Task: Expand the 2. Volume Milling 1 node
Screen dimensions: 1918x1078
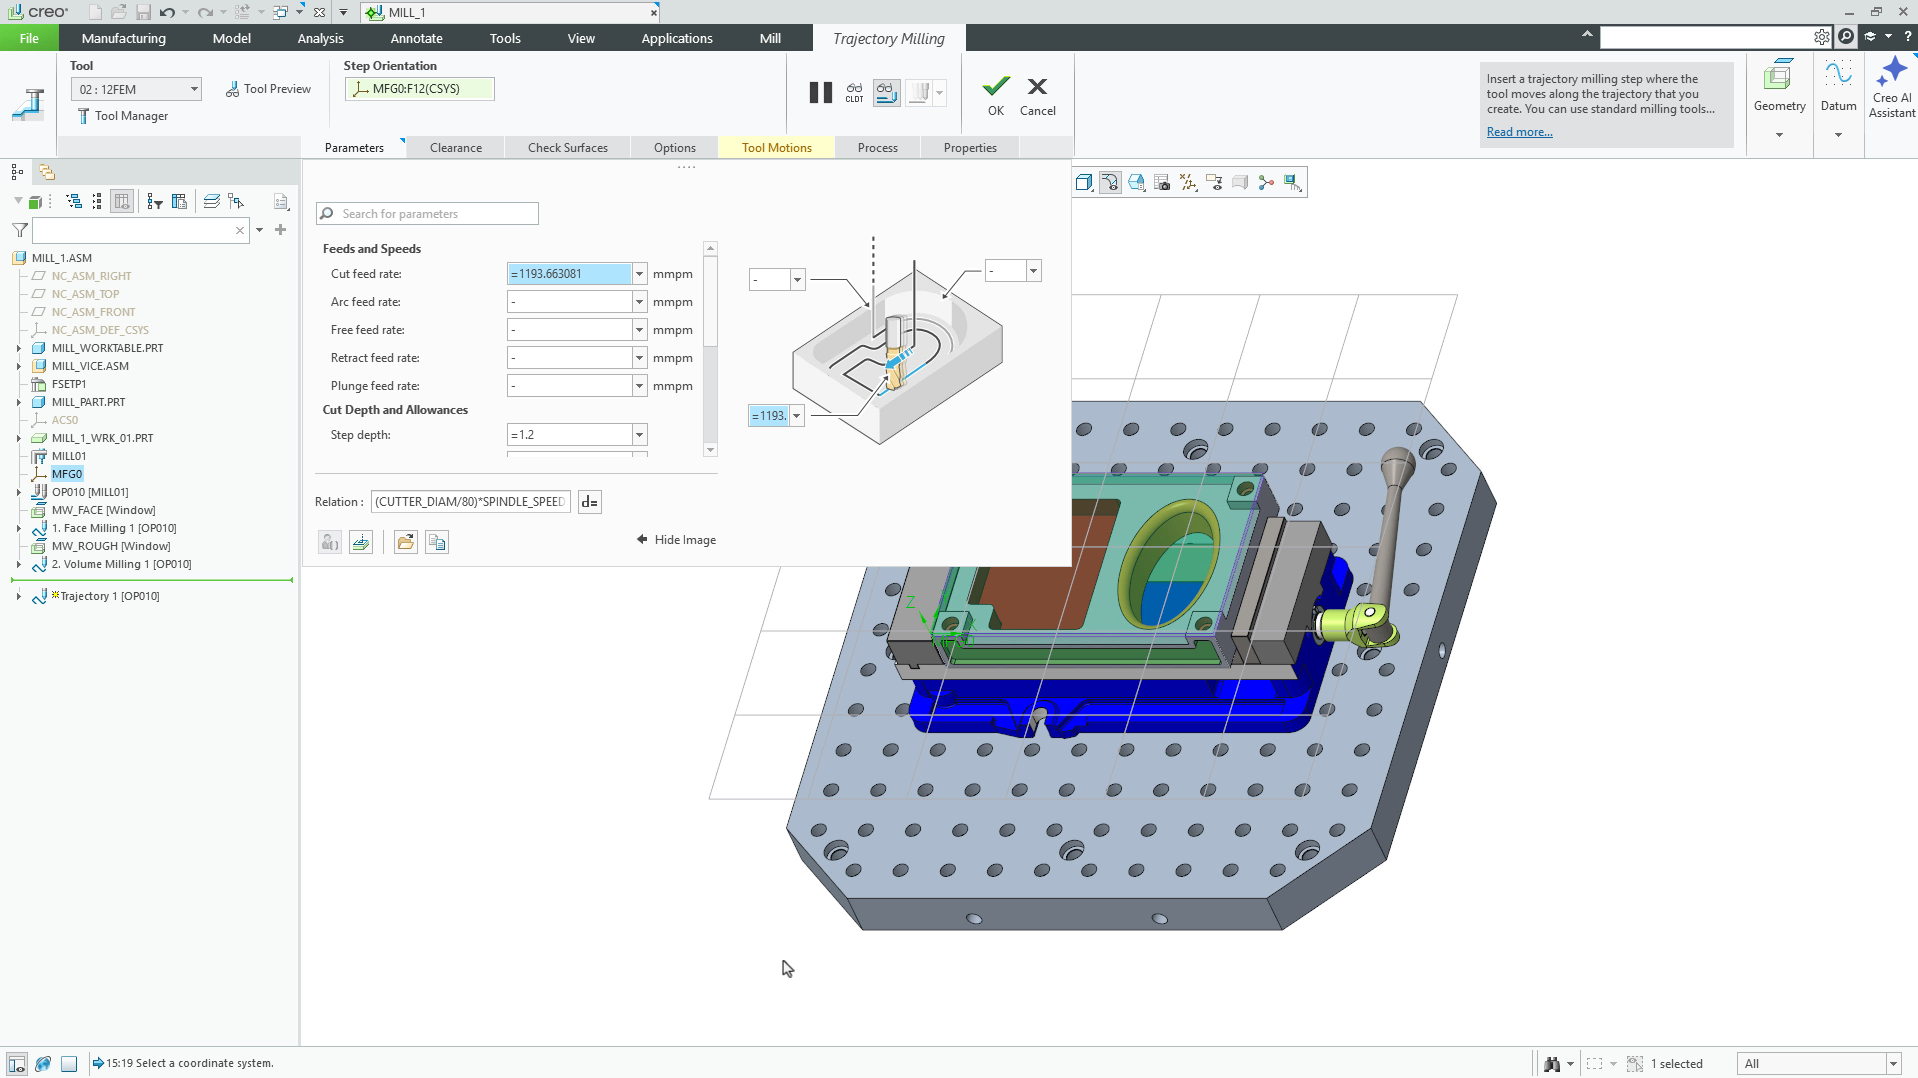Action: [19, 564]
